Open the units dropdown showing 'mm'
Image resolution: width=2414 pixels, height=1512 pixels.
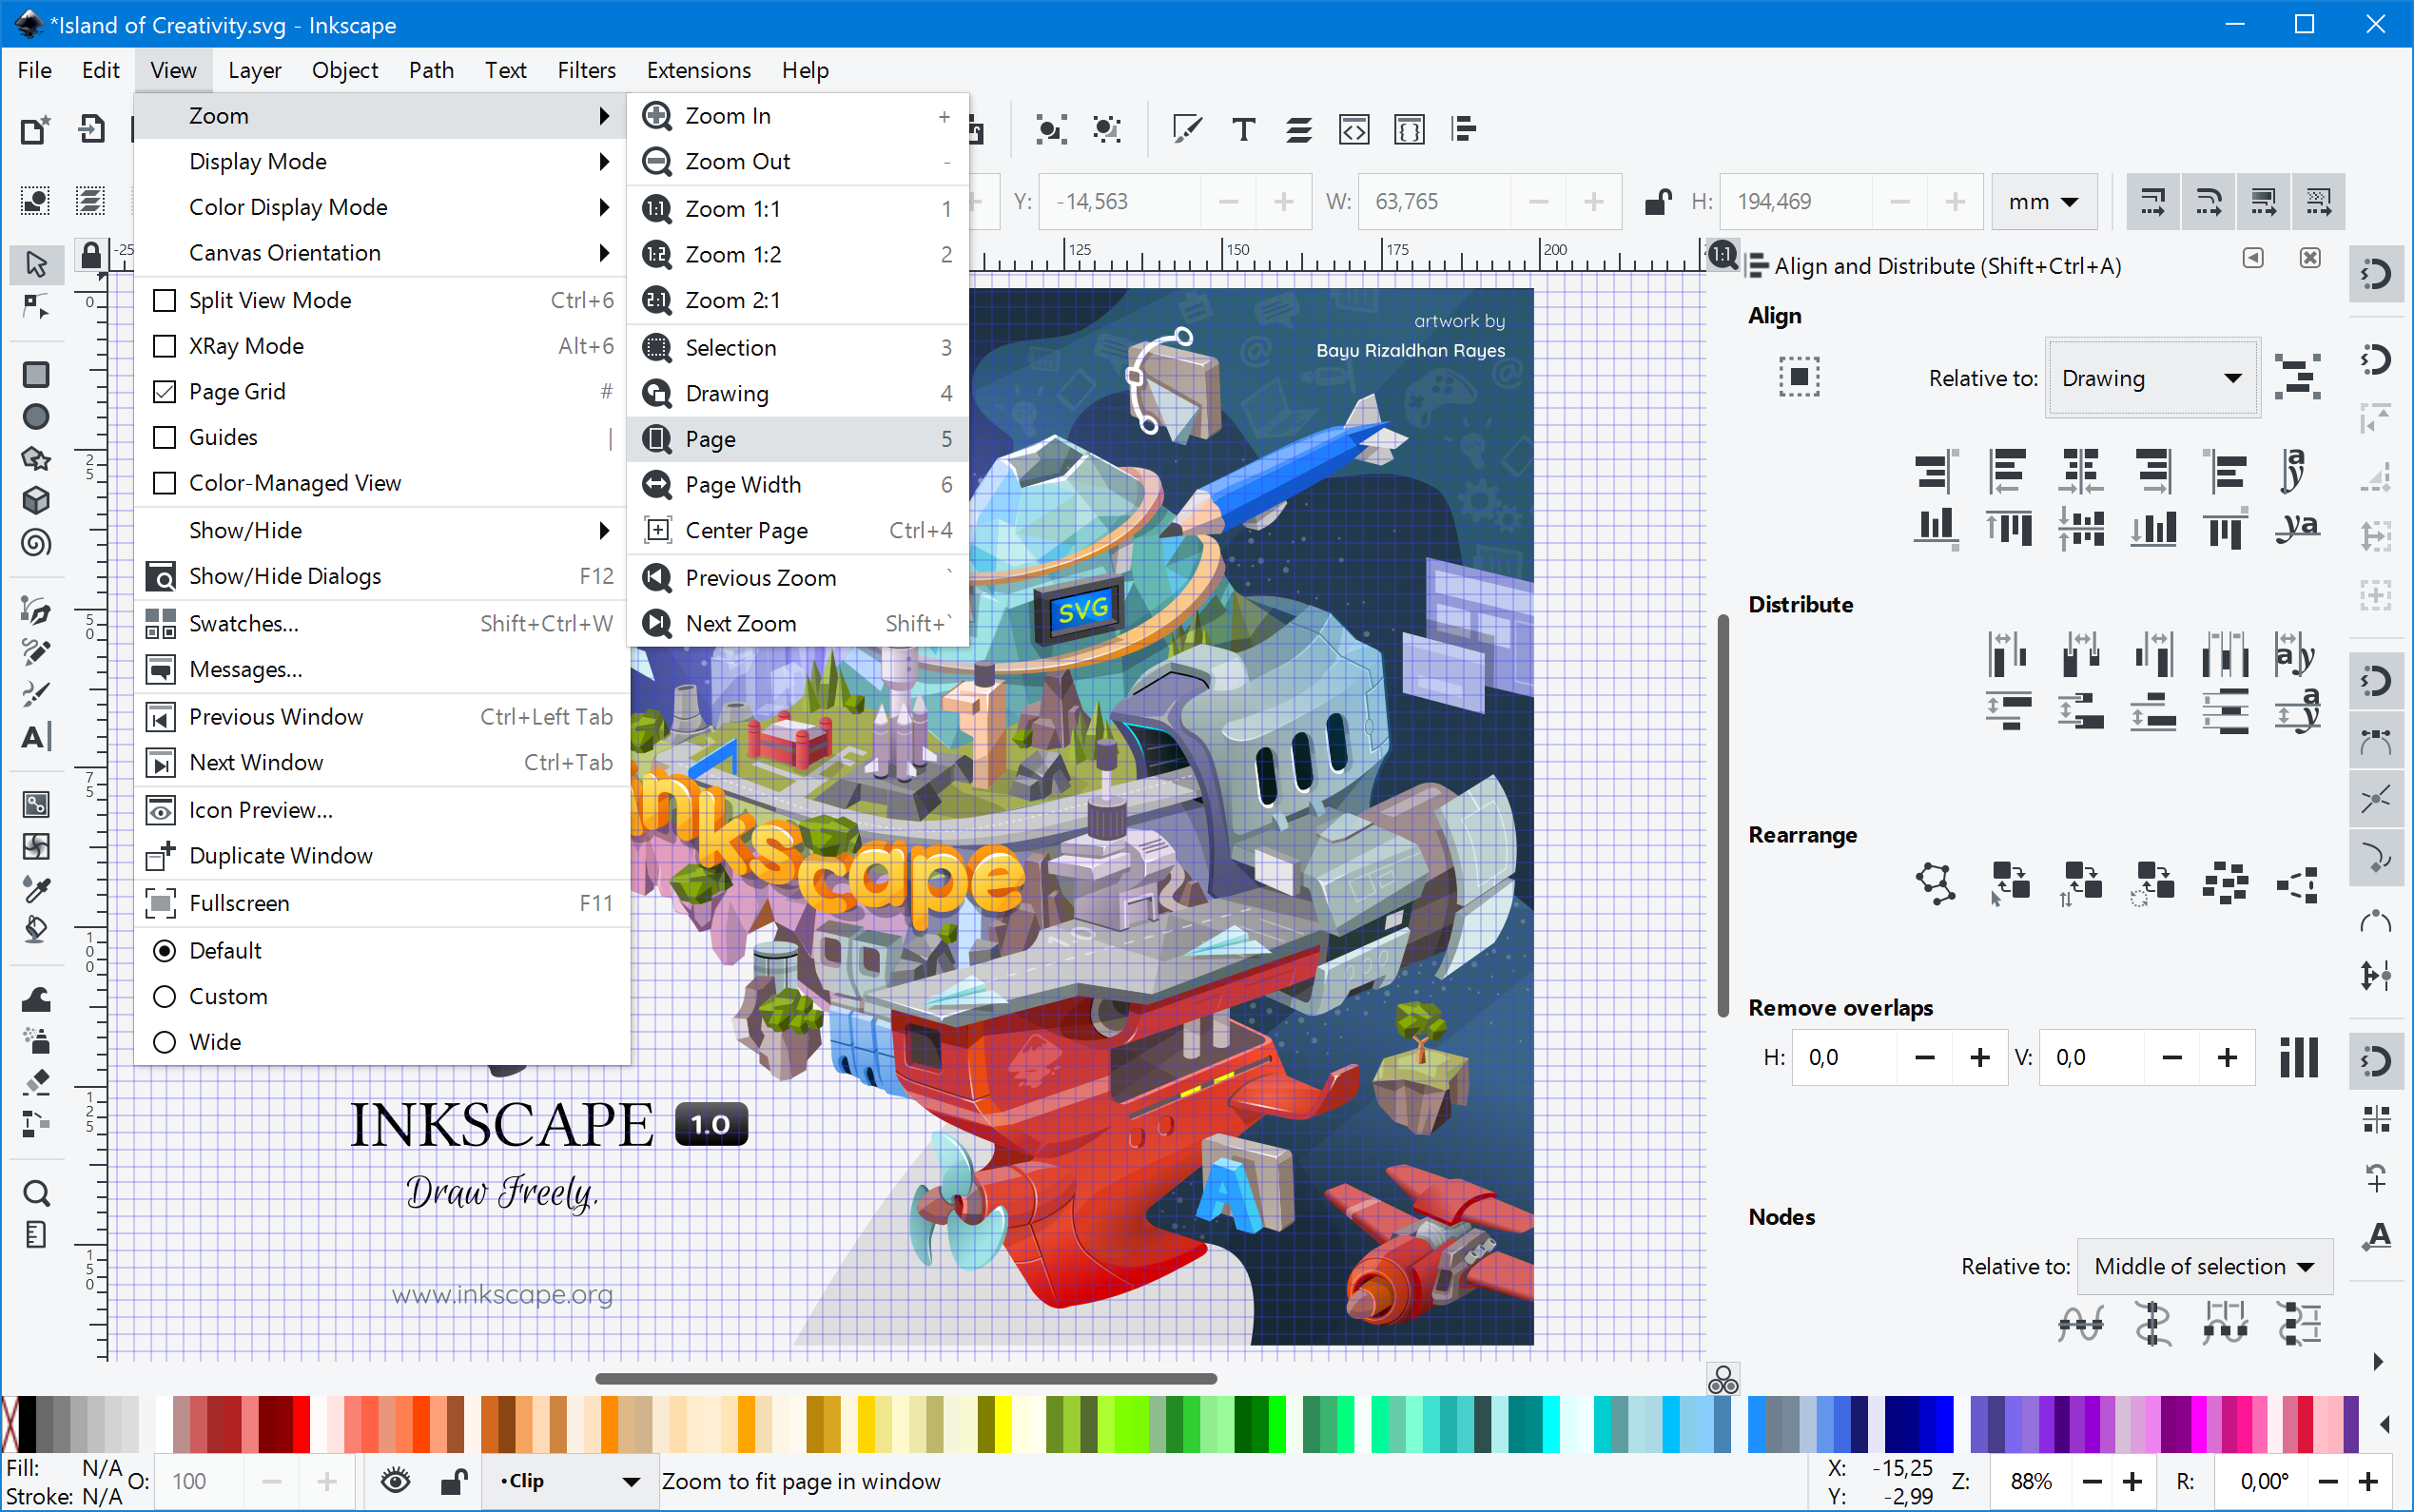tap(2042, 201)
